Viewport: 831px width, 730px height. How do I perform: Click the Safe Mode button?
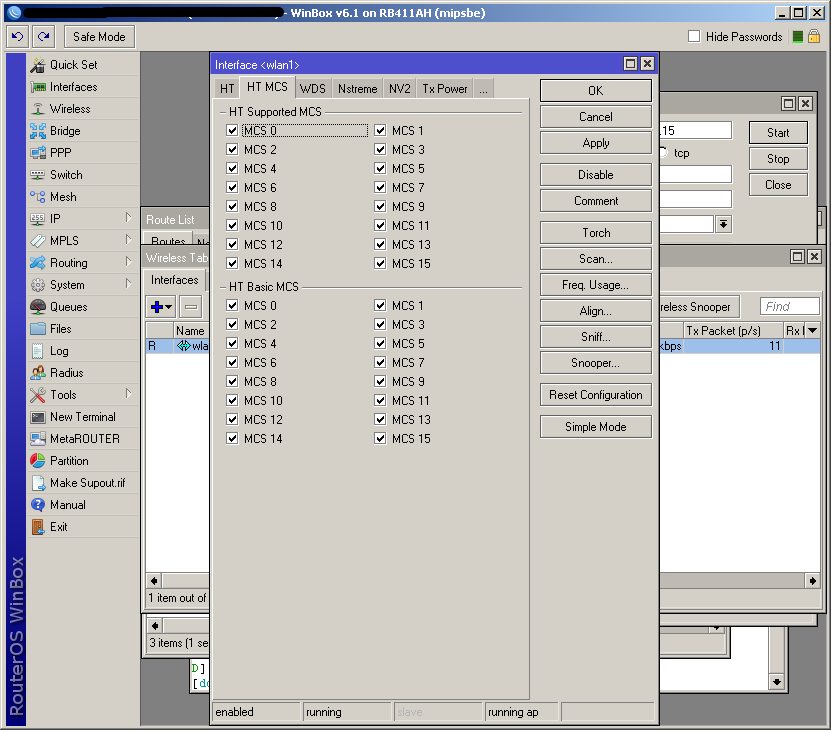tap(99, 37)
